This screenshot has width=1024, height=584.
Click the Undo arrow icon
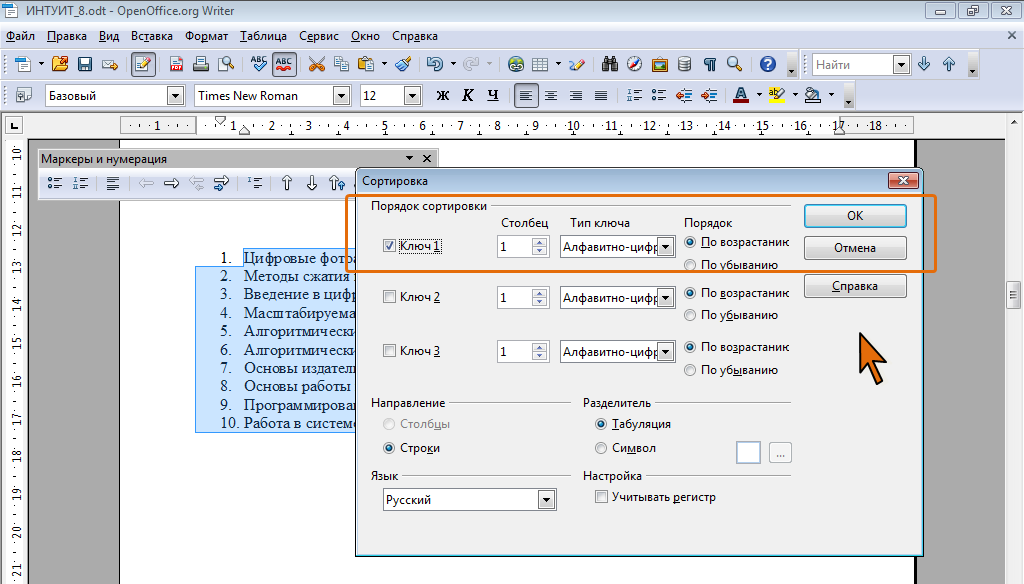click(x=434, y=64)
